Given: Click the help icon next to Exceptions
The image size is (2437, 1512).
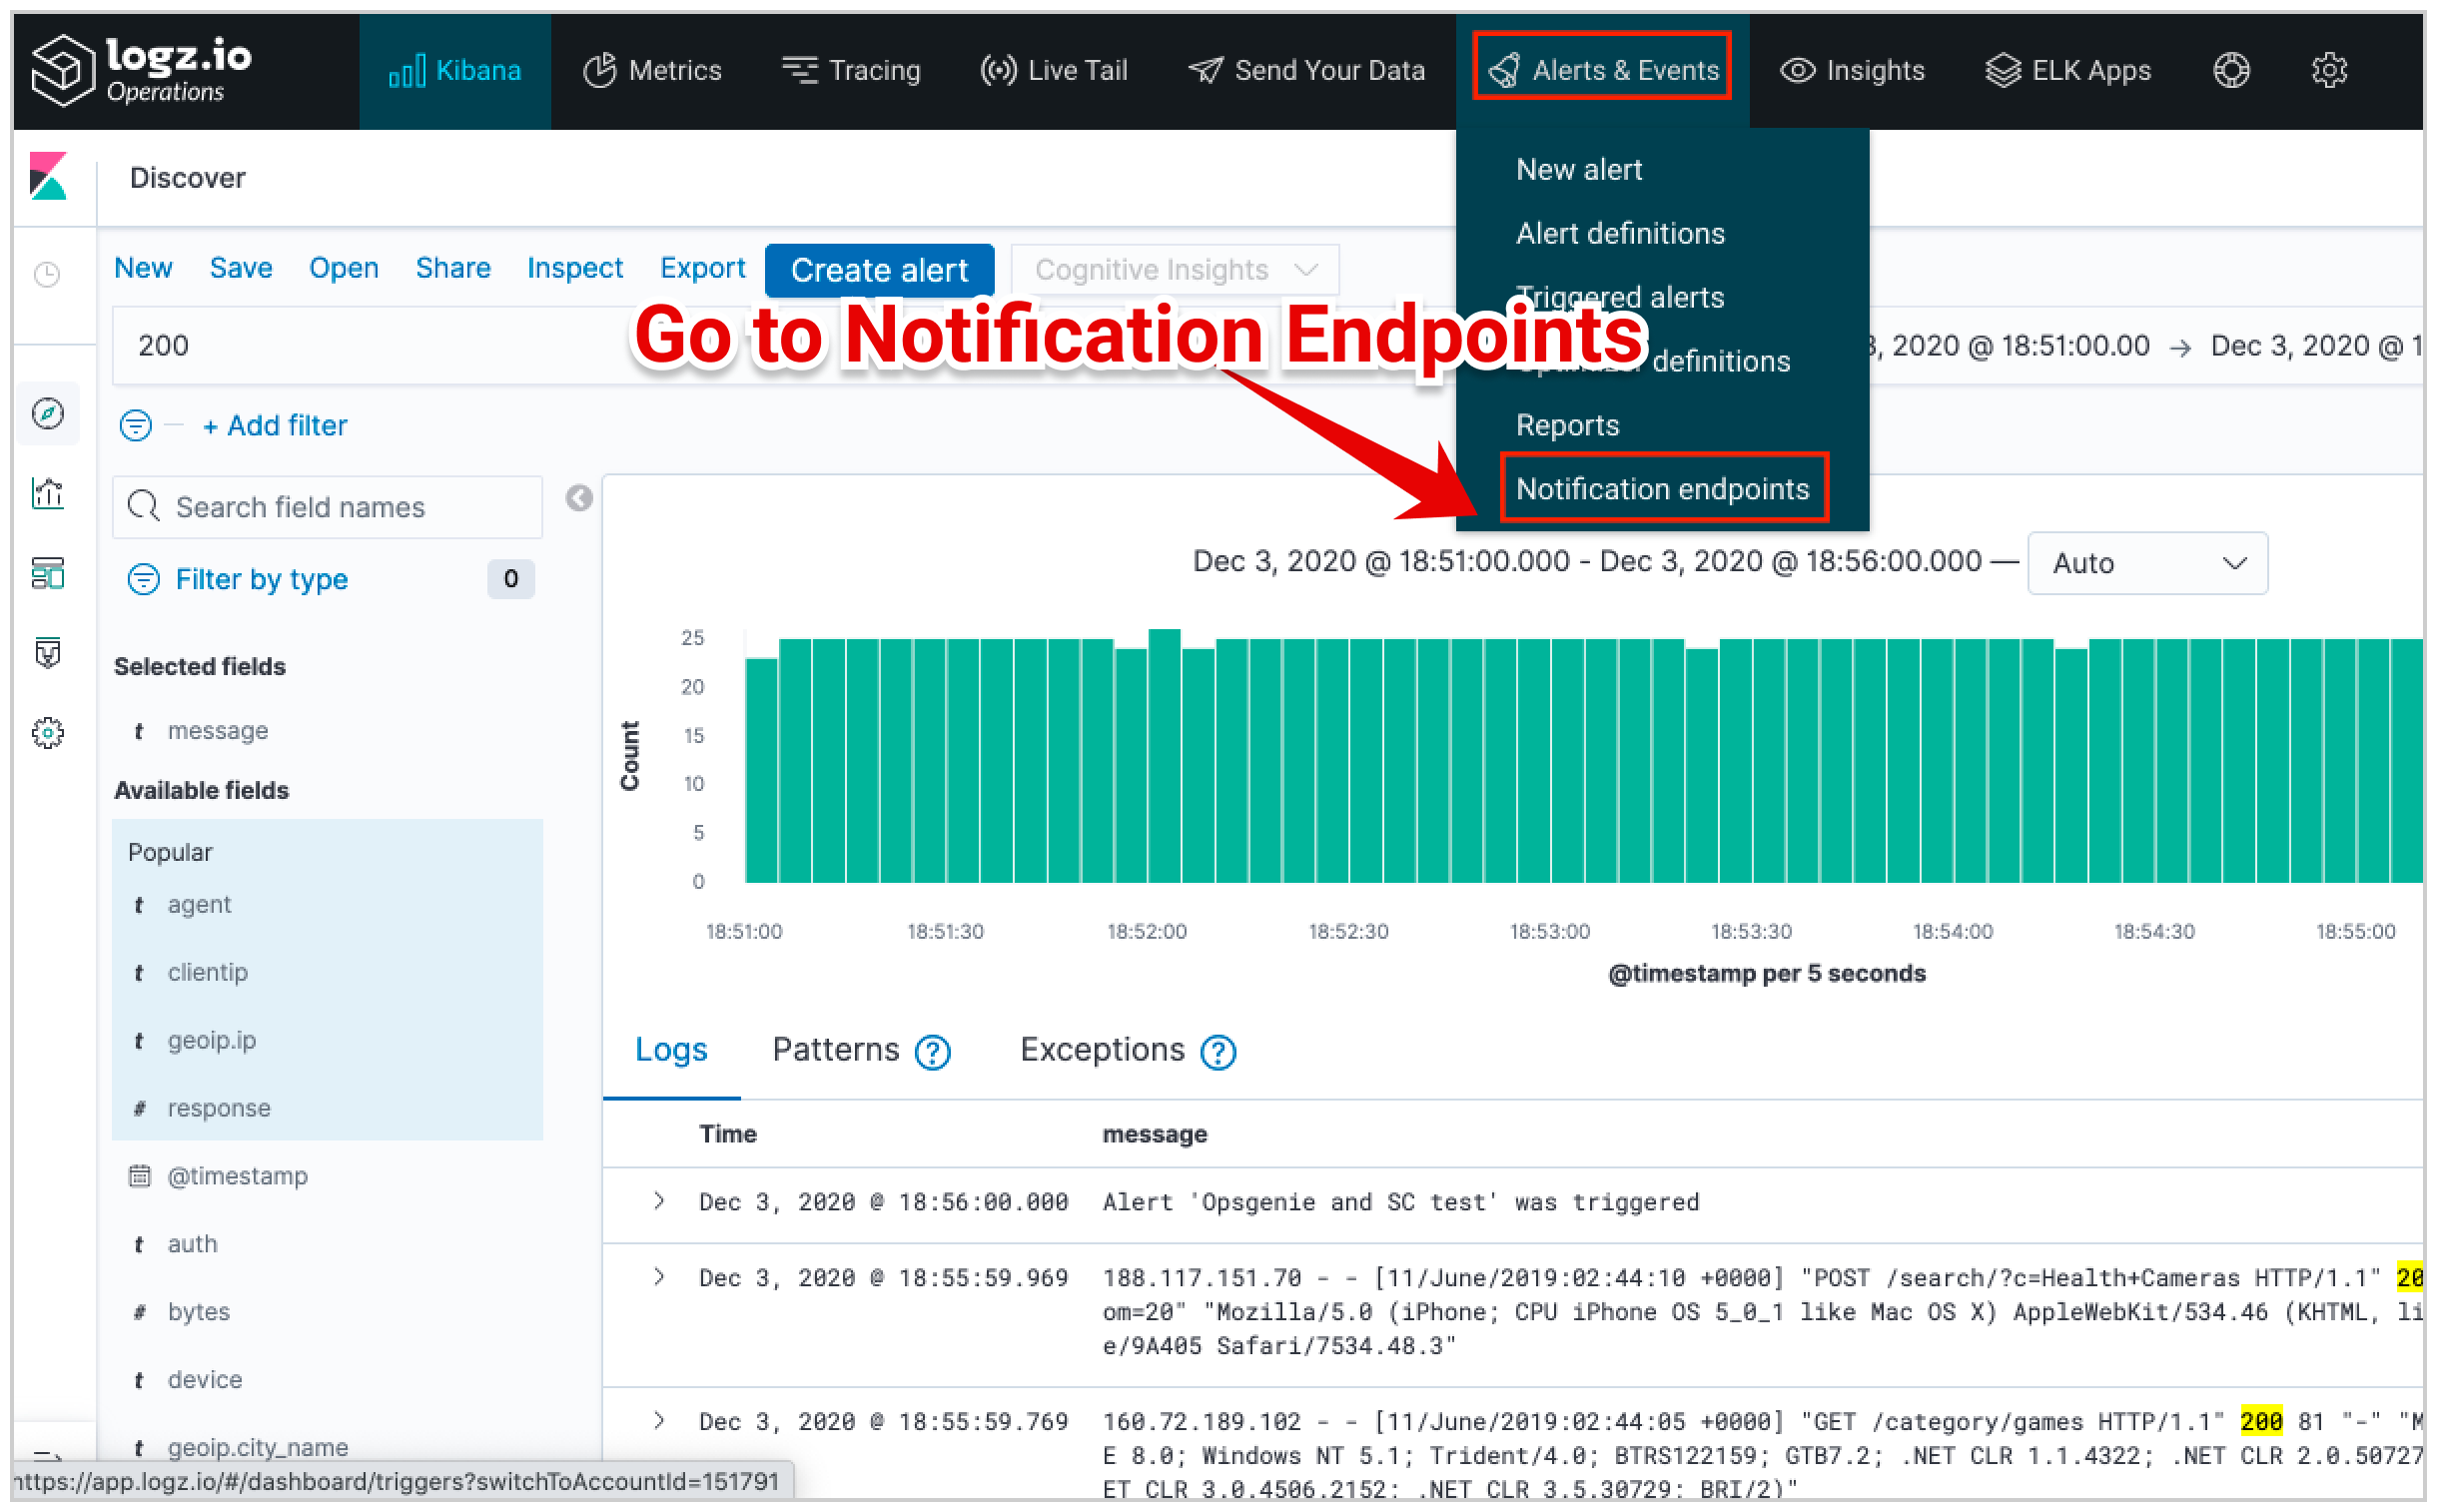Looking at the screenshot, I should [x=1217, y=1052].
